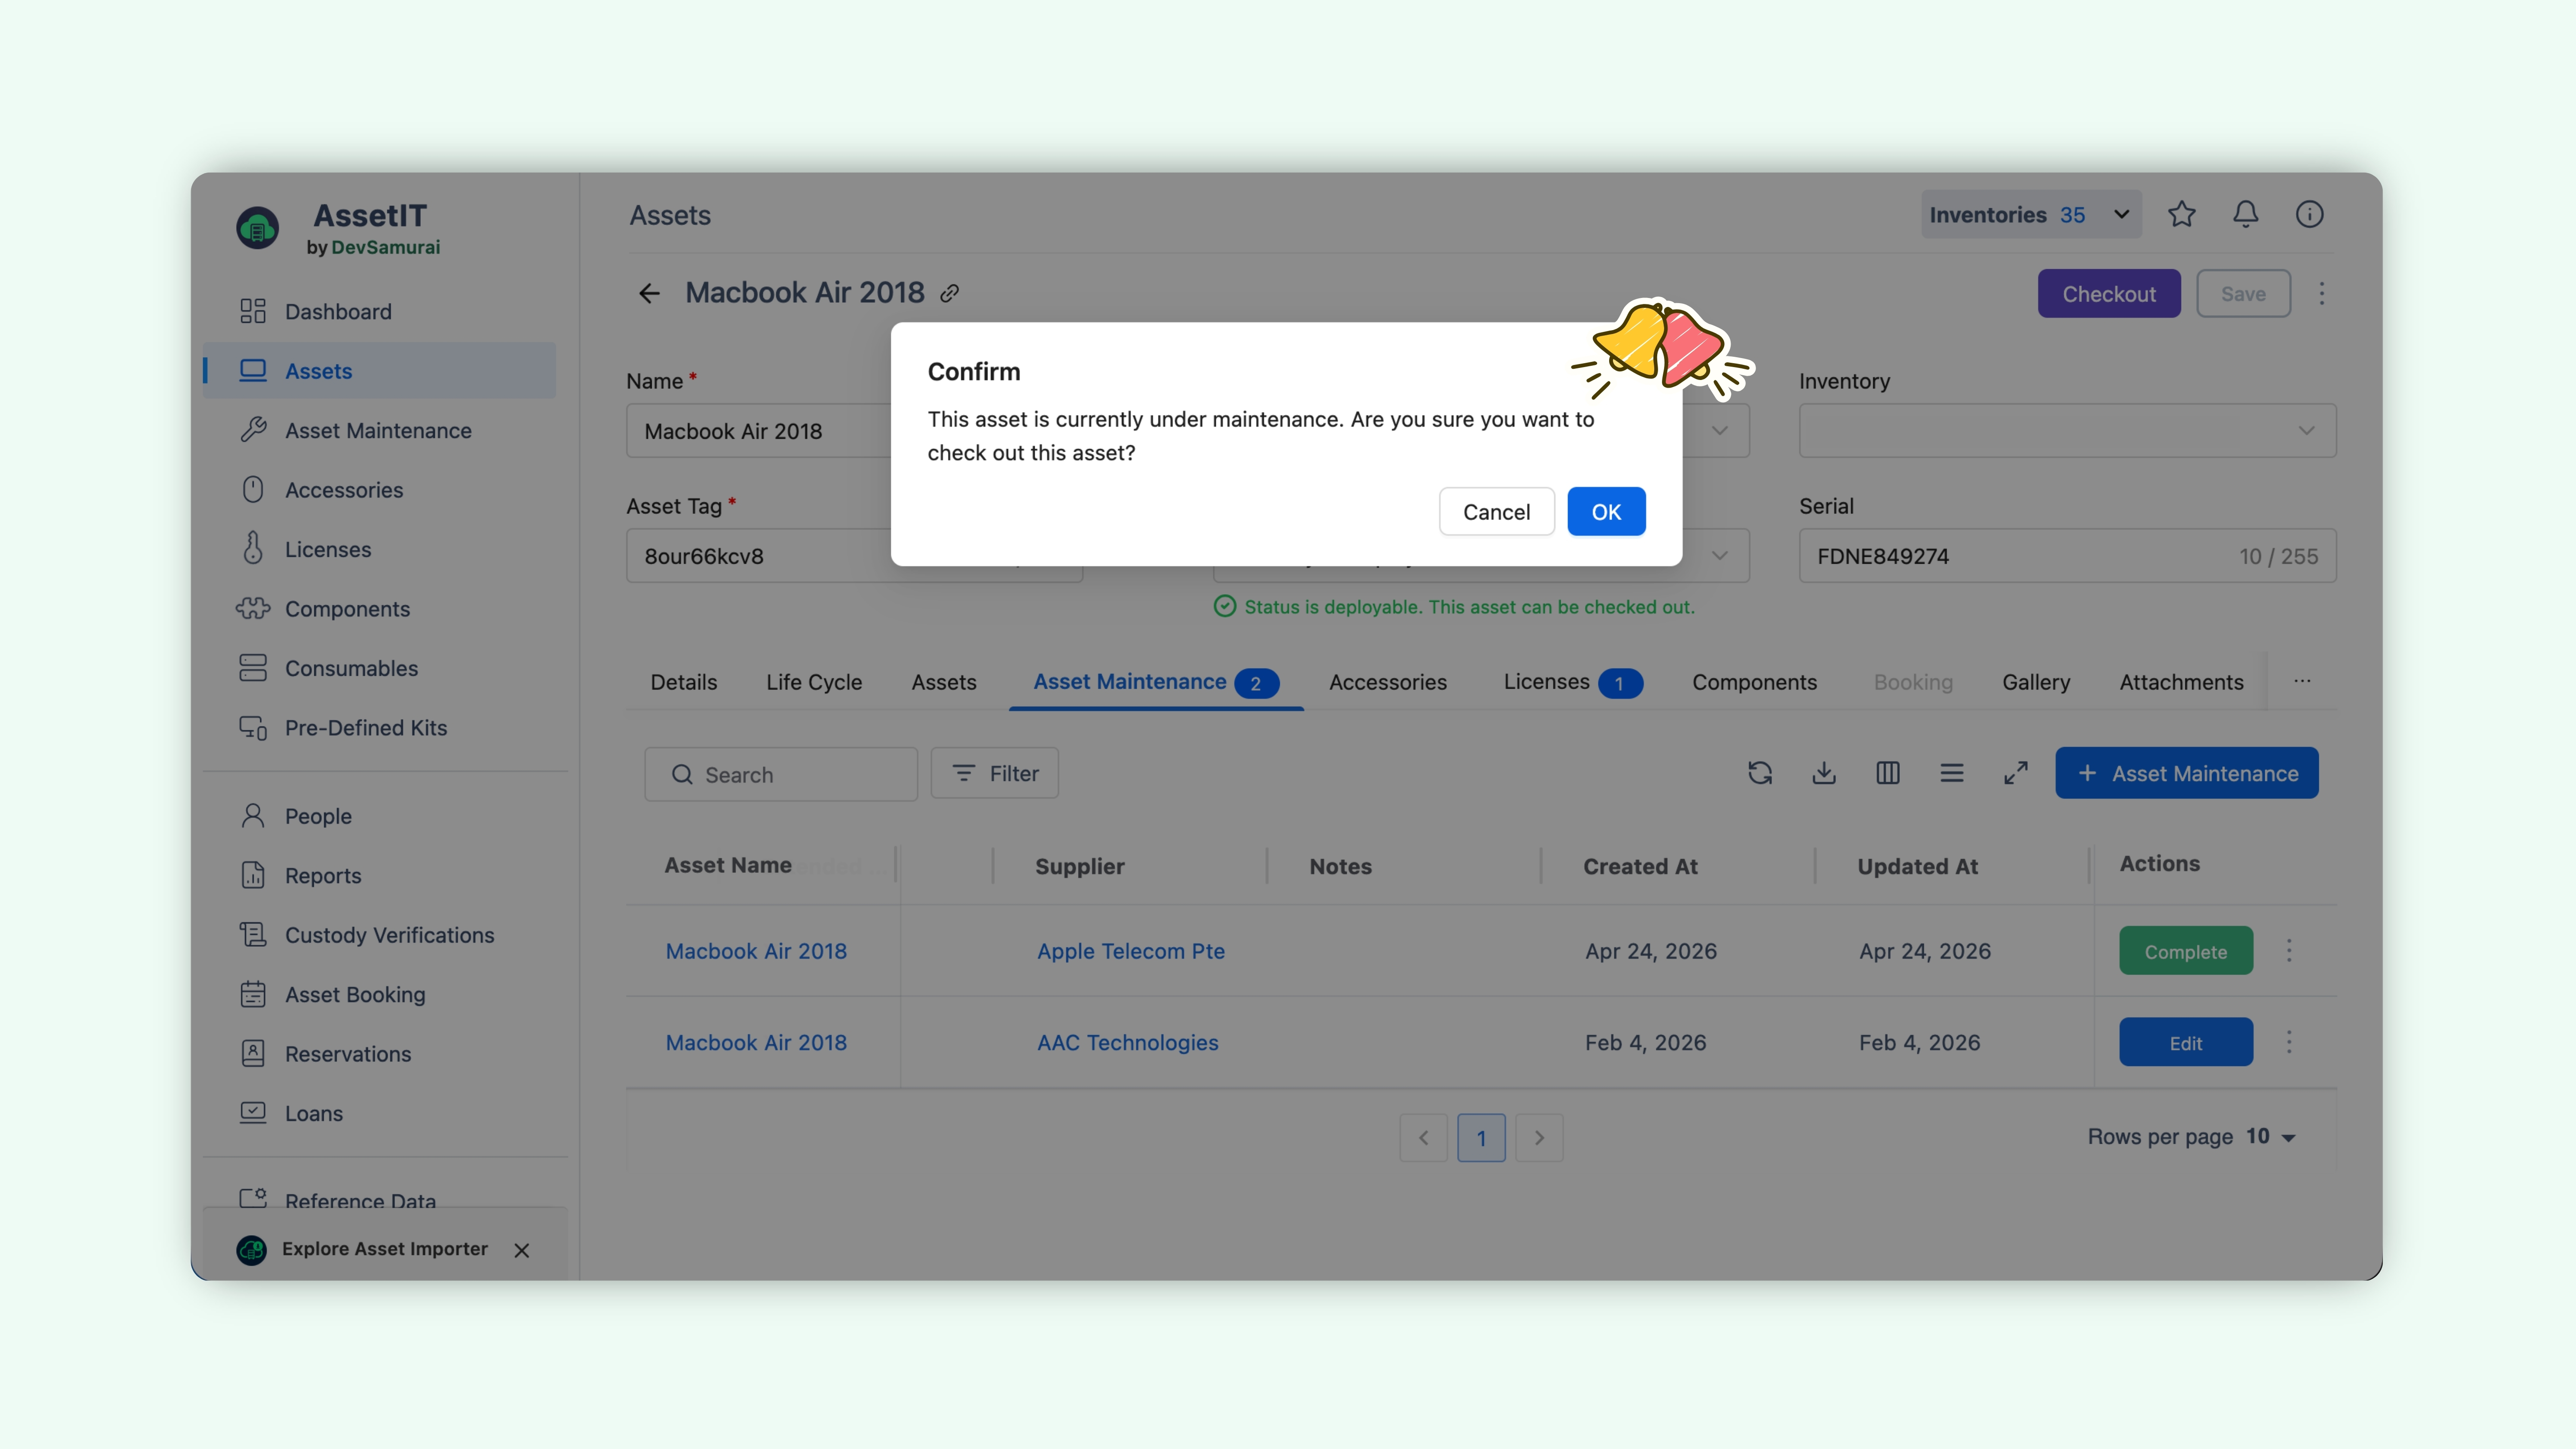
Task: Click the favorites star icon
Action: (x=2181, y=214)
